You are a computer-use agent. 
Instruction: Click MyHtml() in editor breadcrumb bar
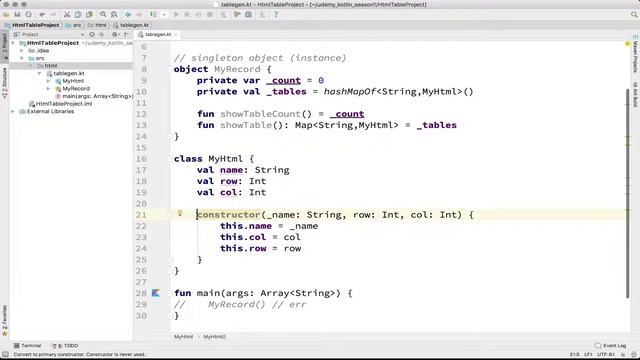(x=215, y=337)
